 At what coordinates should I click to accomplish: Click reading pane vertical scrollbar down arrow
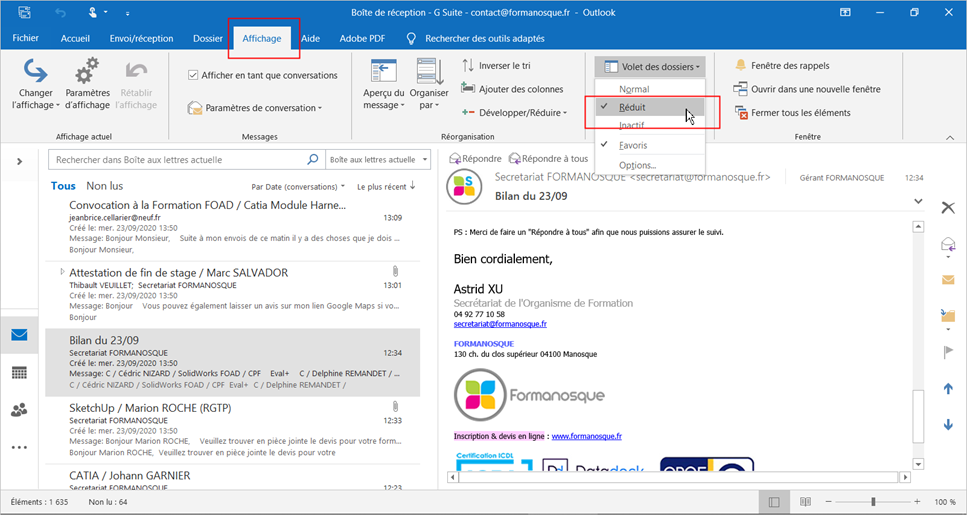pyautogui.click(x=918, y=464)
